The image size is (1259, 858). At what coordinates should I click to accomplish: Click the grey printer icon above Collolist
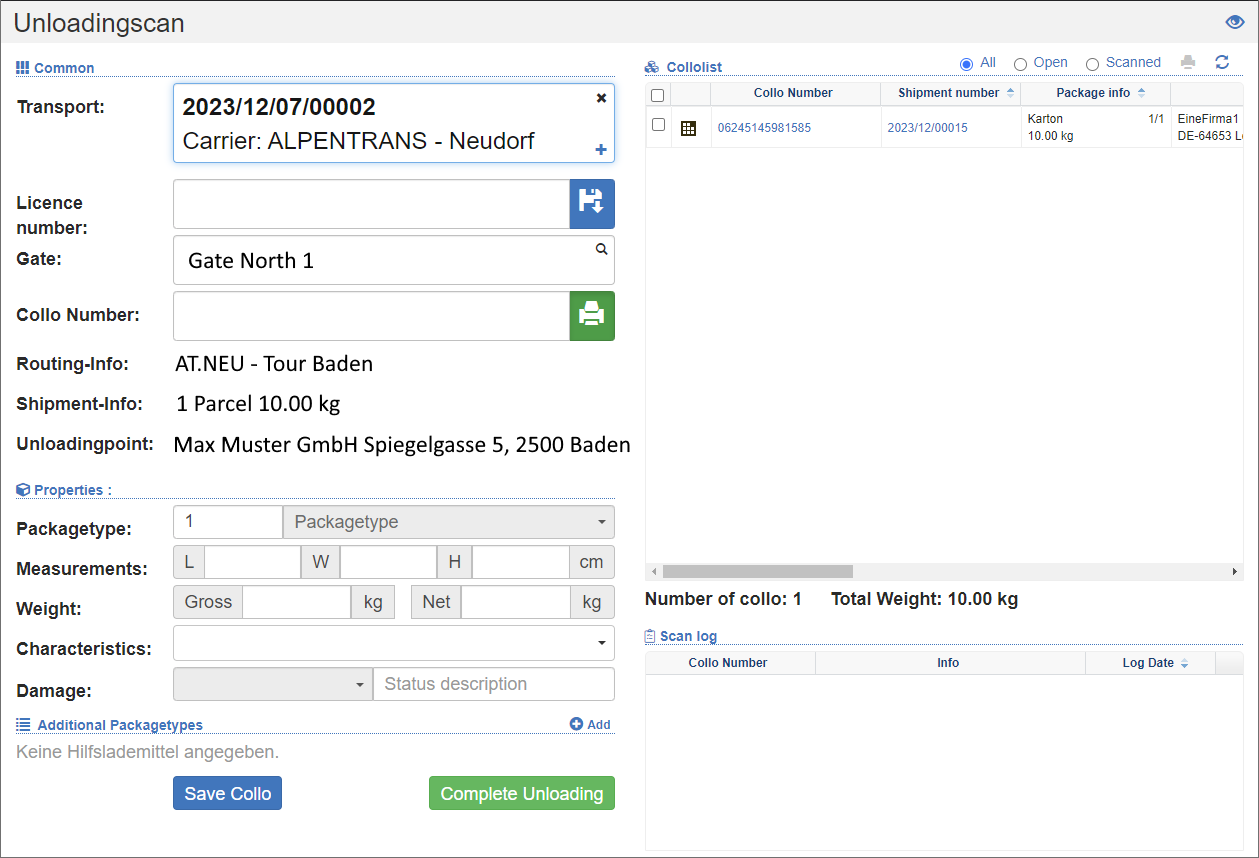tap(1188, 62)
